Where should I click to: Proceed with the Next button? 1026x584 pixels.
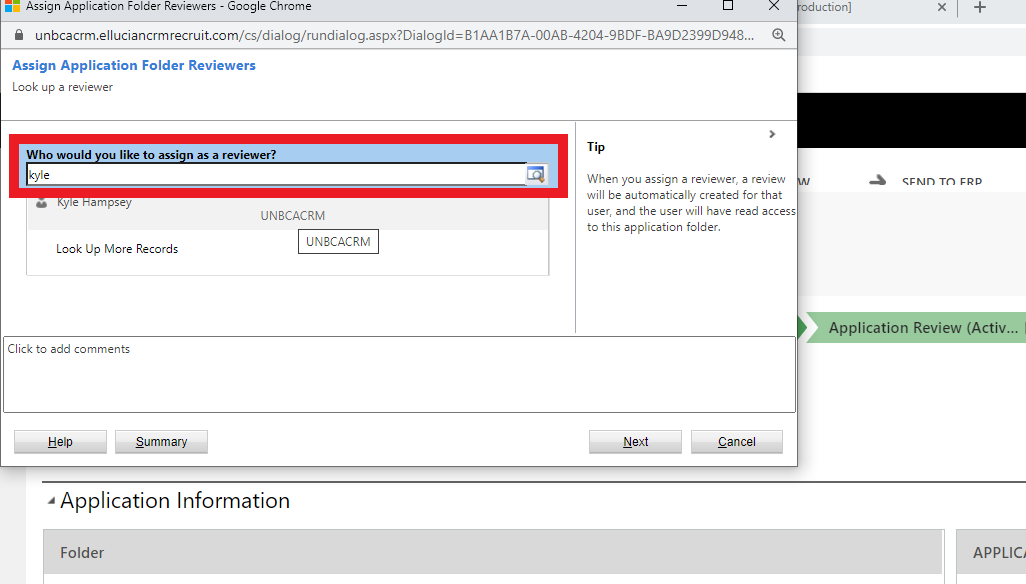click(635, 442)
